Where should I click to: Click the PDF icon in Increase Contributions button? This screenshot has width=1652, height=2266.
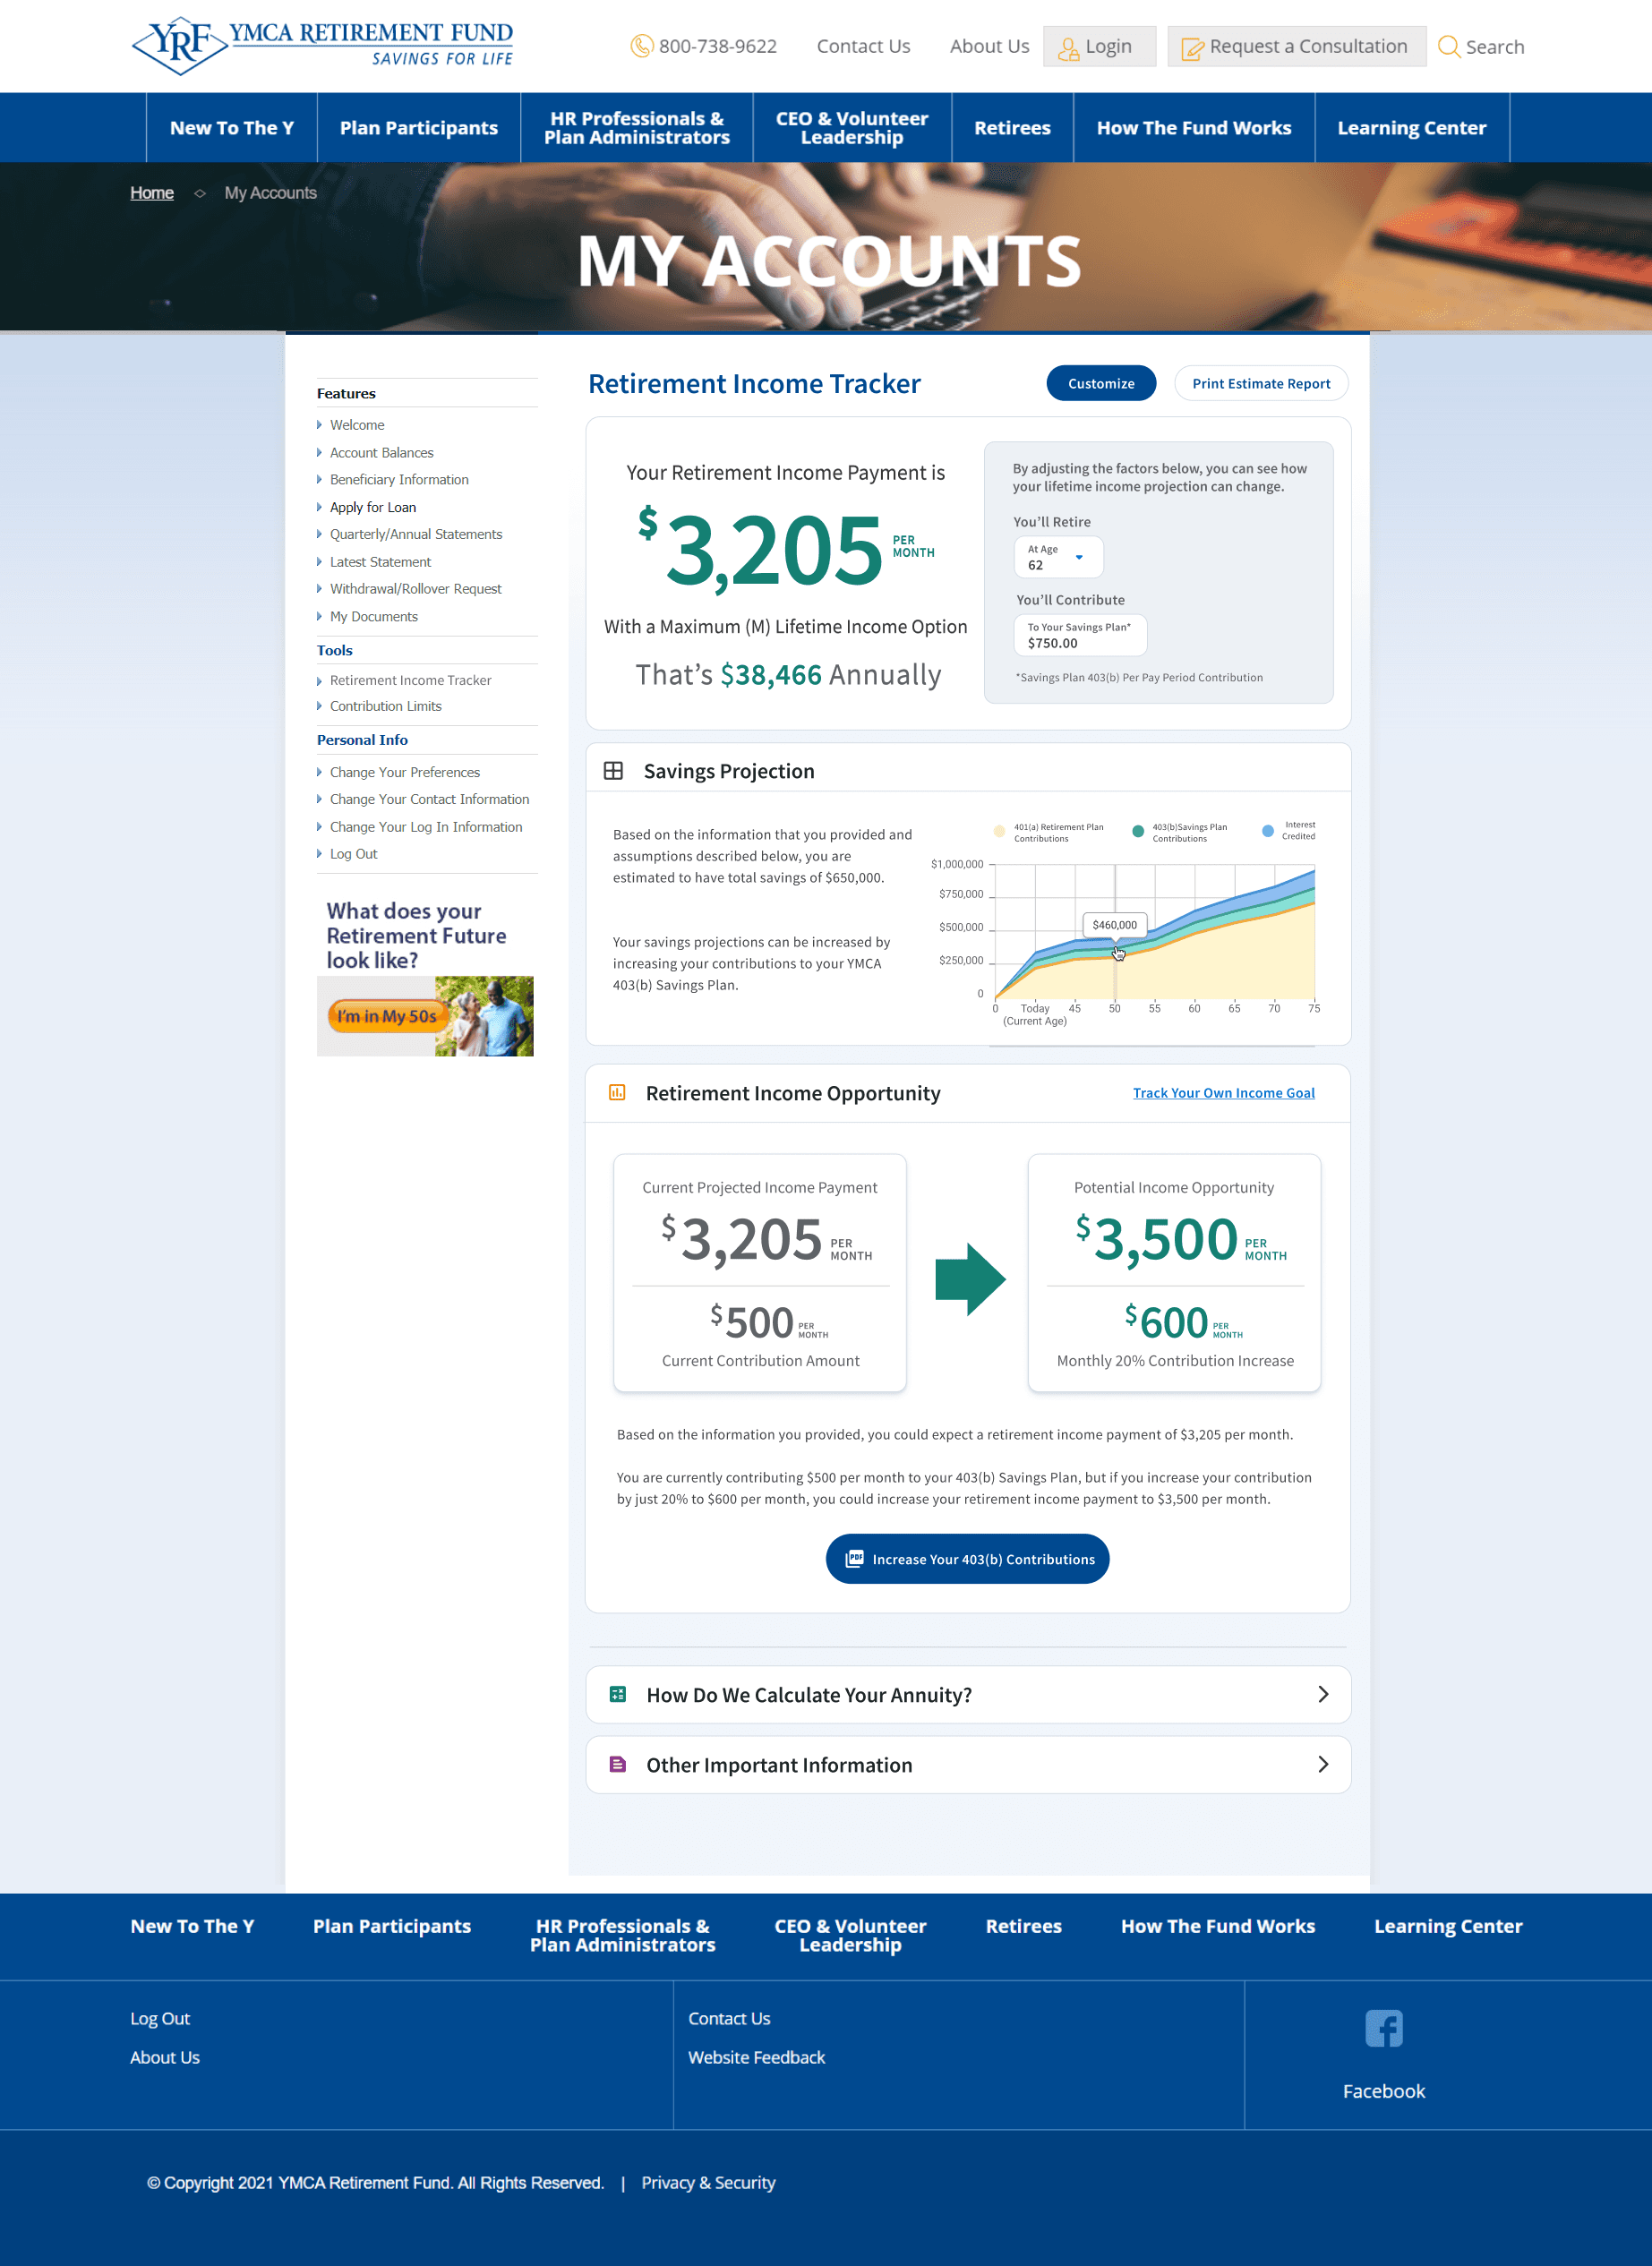[x=854, y=1558]
